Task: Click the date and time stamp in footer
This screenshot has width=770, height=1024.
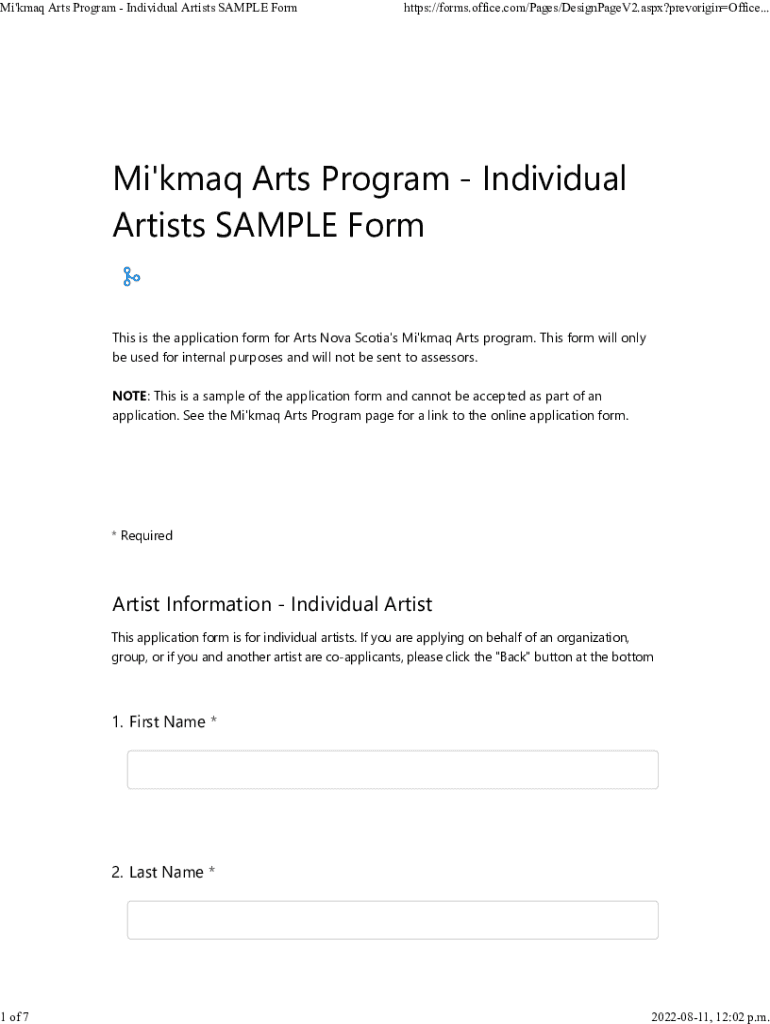Action: [x=710, y=1017]
